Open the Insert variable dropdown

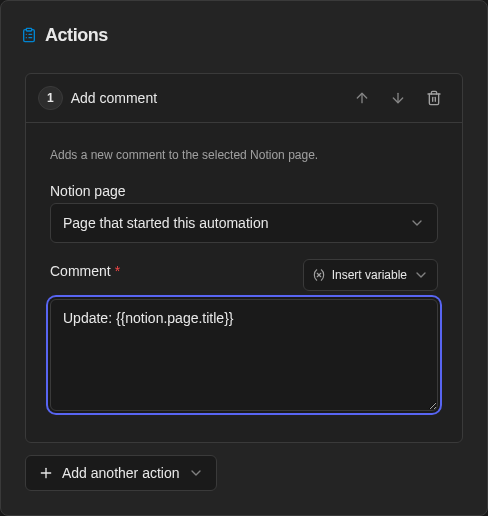[370, 275]
